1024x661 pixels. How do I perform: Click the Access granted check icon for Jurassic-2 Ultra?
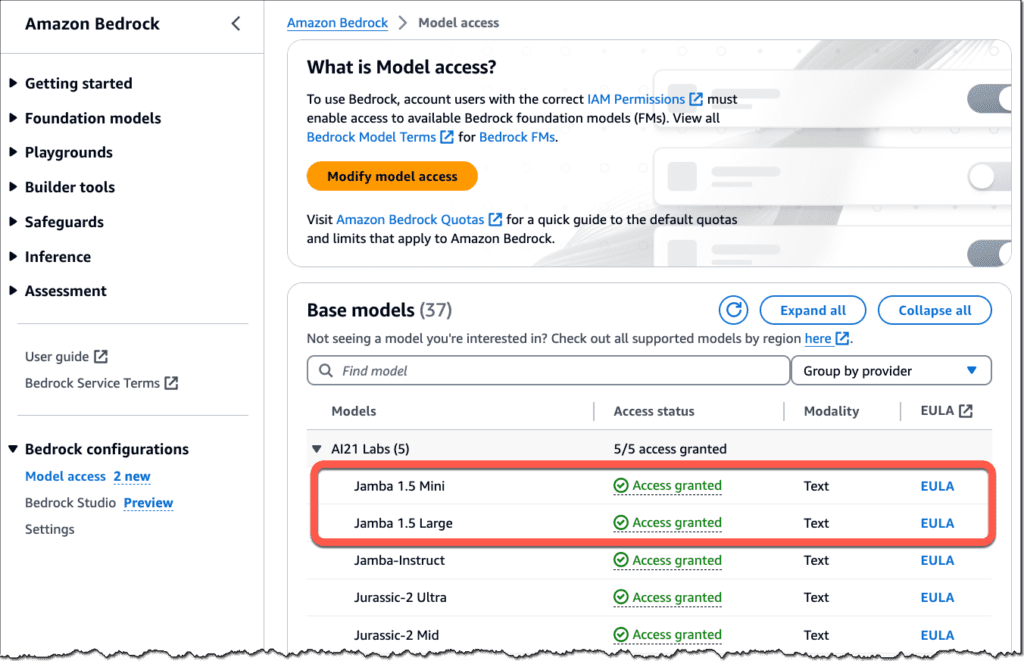pos(620,597)
